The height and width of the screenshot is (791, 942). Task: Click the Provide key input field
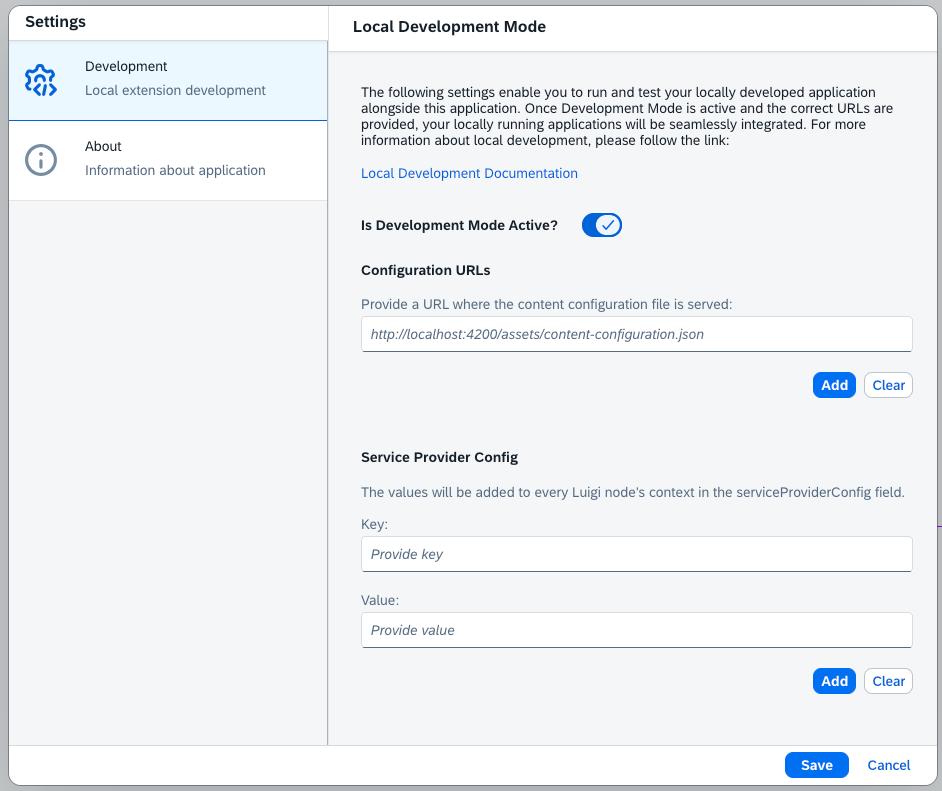coord(637,553)
